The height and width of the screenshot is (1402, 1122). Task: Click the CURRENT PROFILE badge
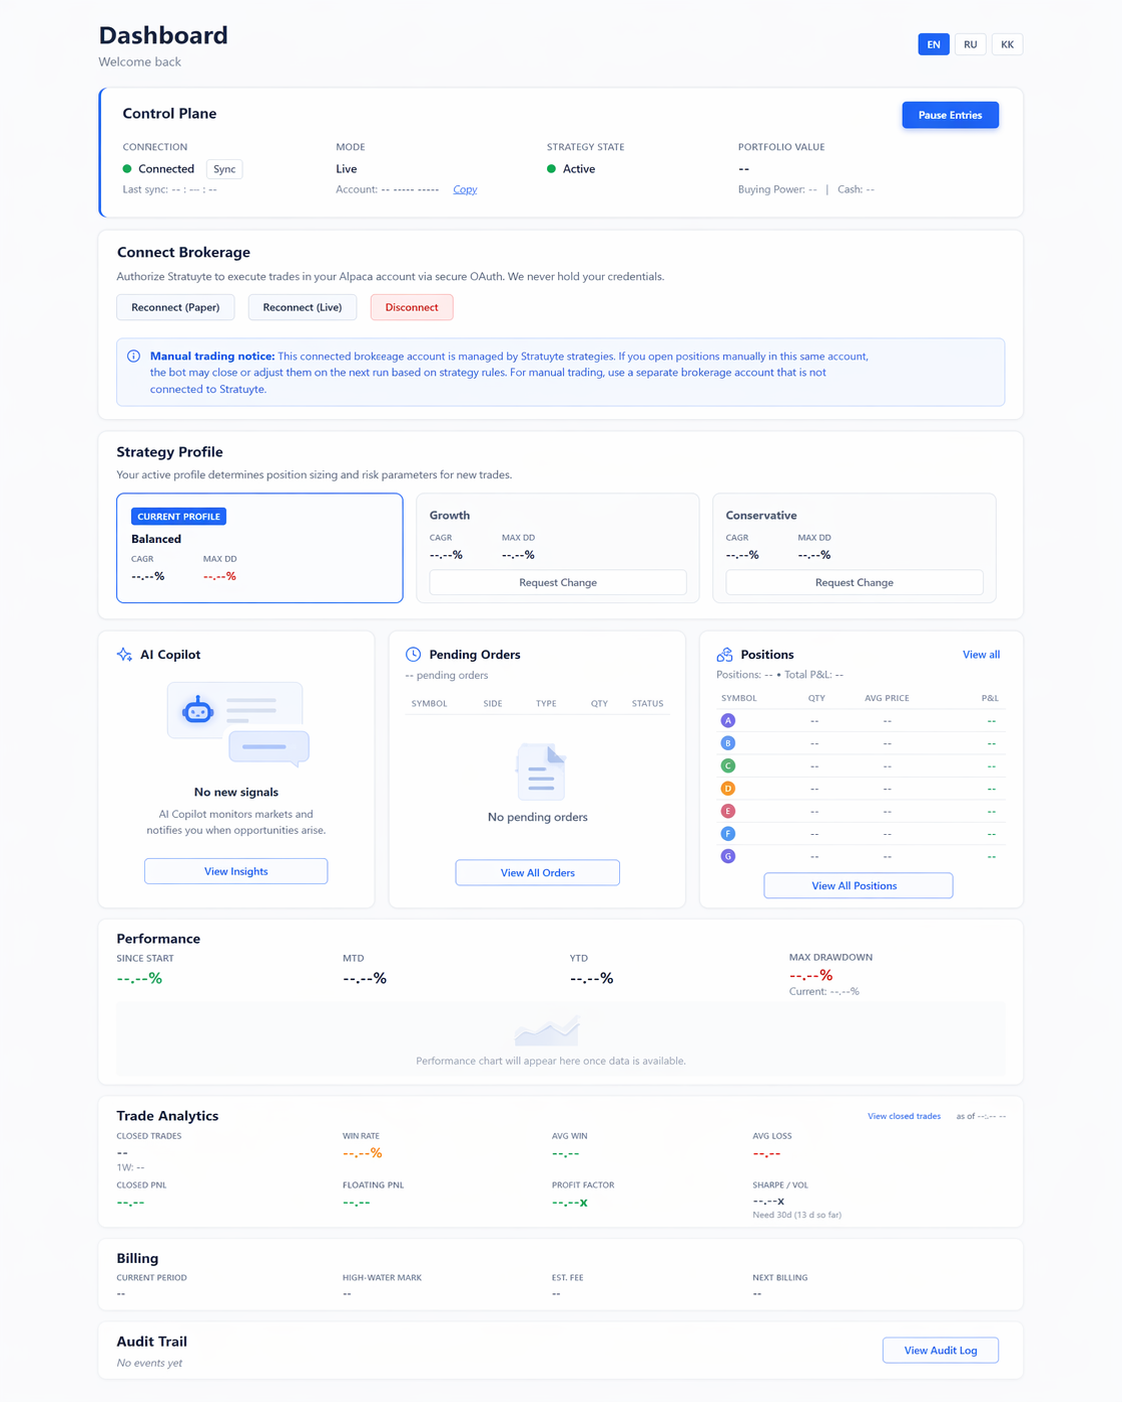click(x=179, y=517)
